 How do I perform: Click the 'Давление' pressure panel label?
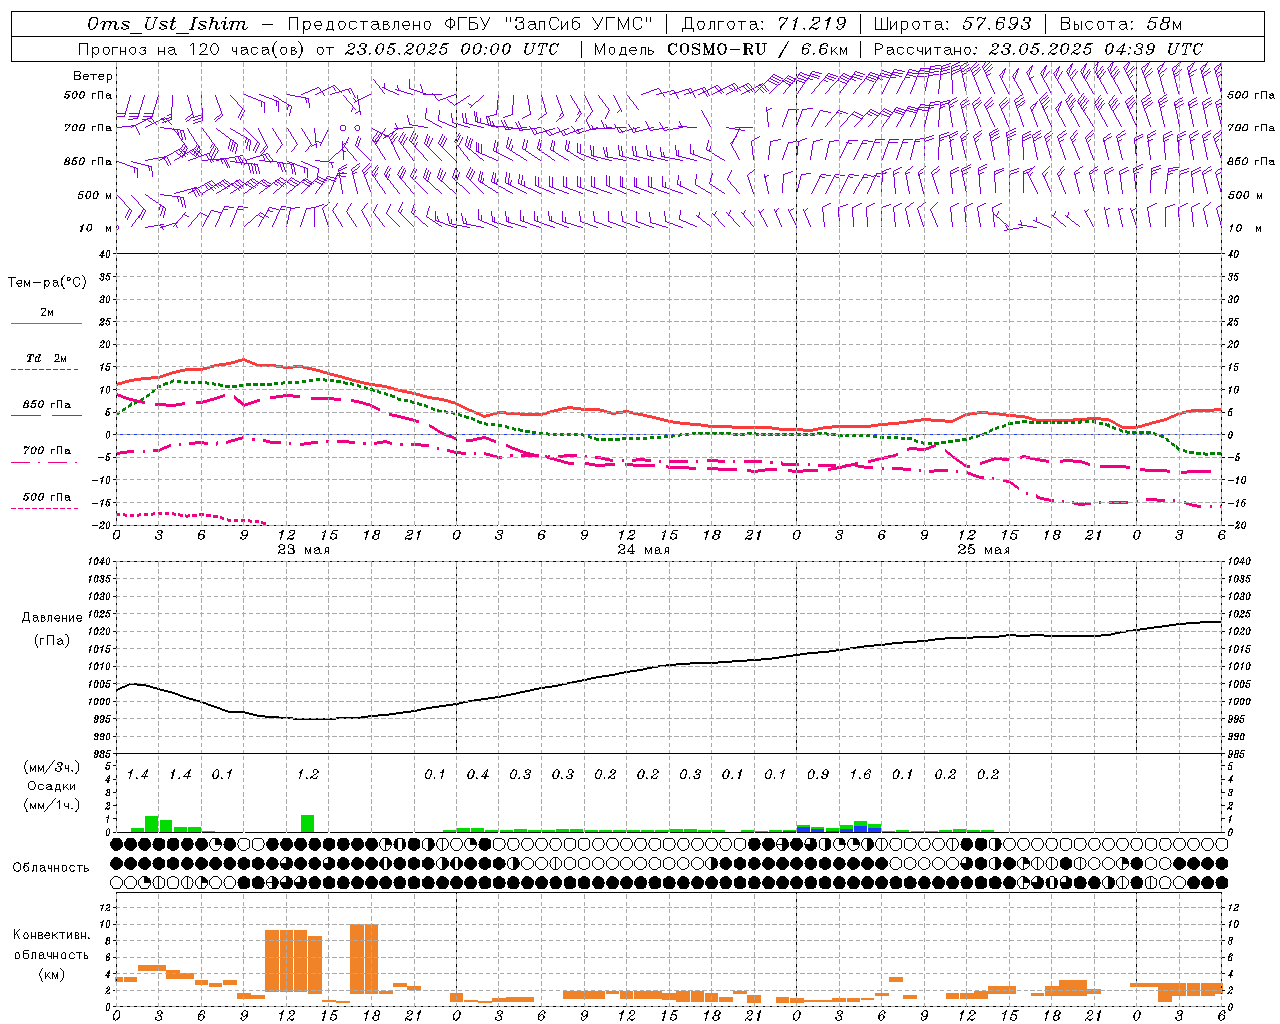click(51, 618)
